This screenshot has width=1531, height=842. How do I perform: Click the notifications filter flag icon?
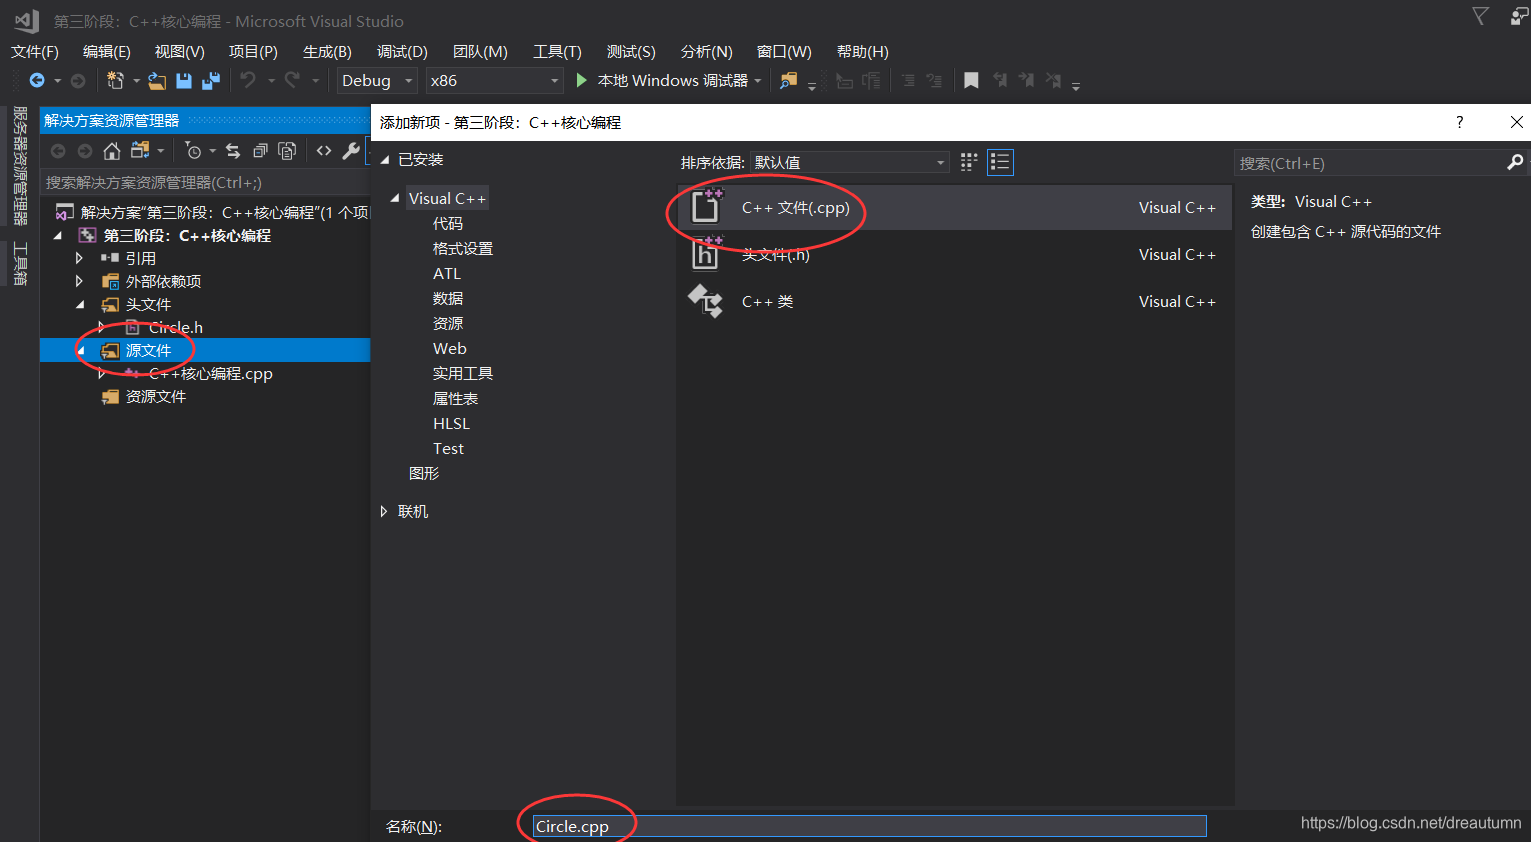(x=1480, y=15)
